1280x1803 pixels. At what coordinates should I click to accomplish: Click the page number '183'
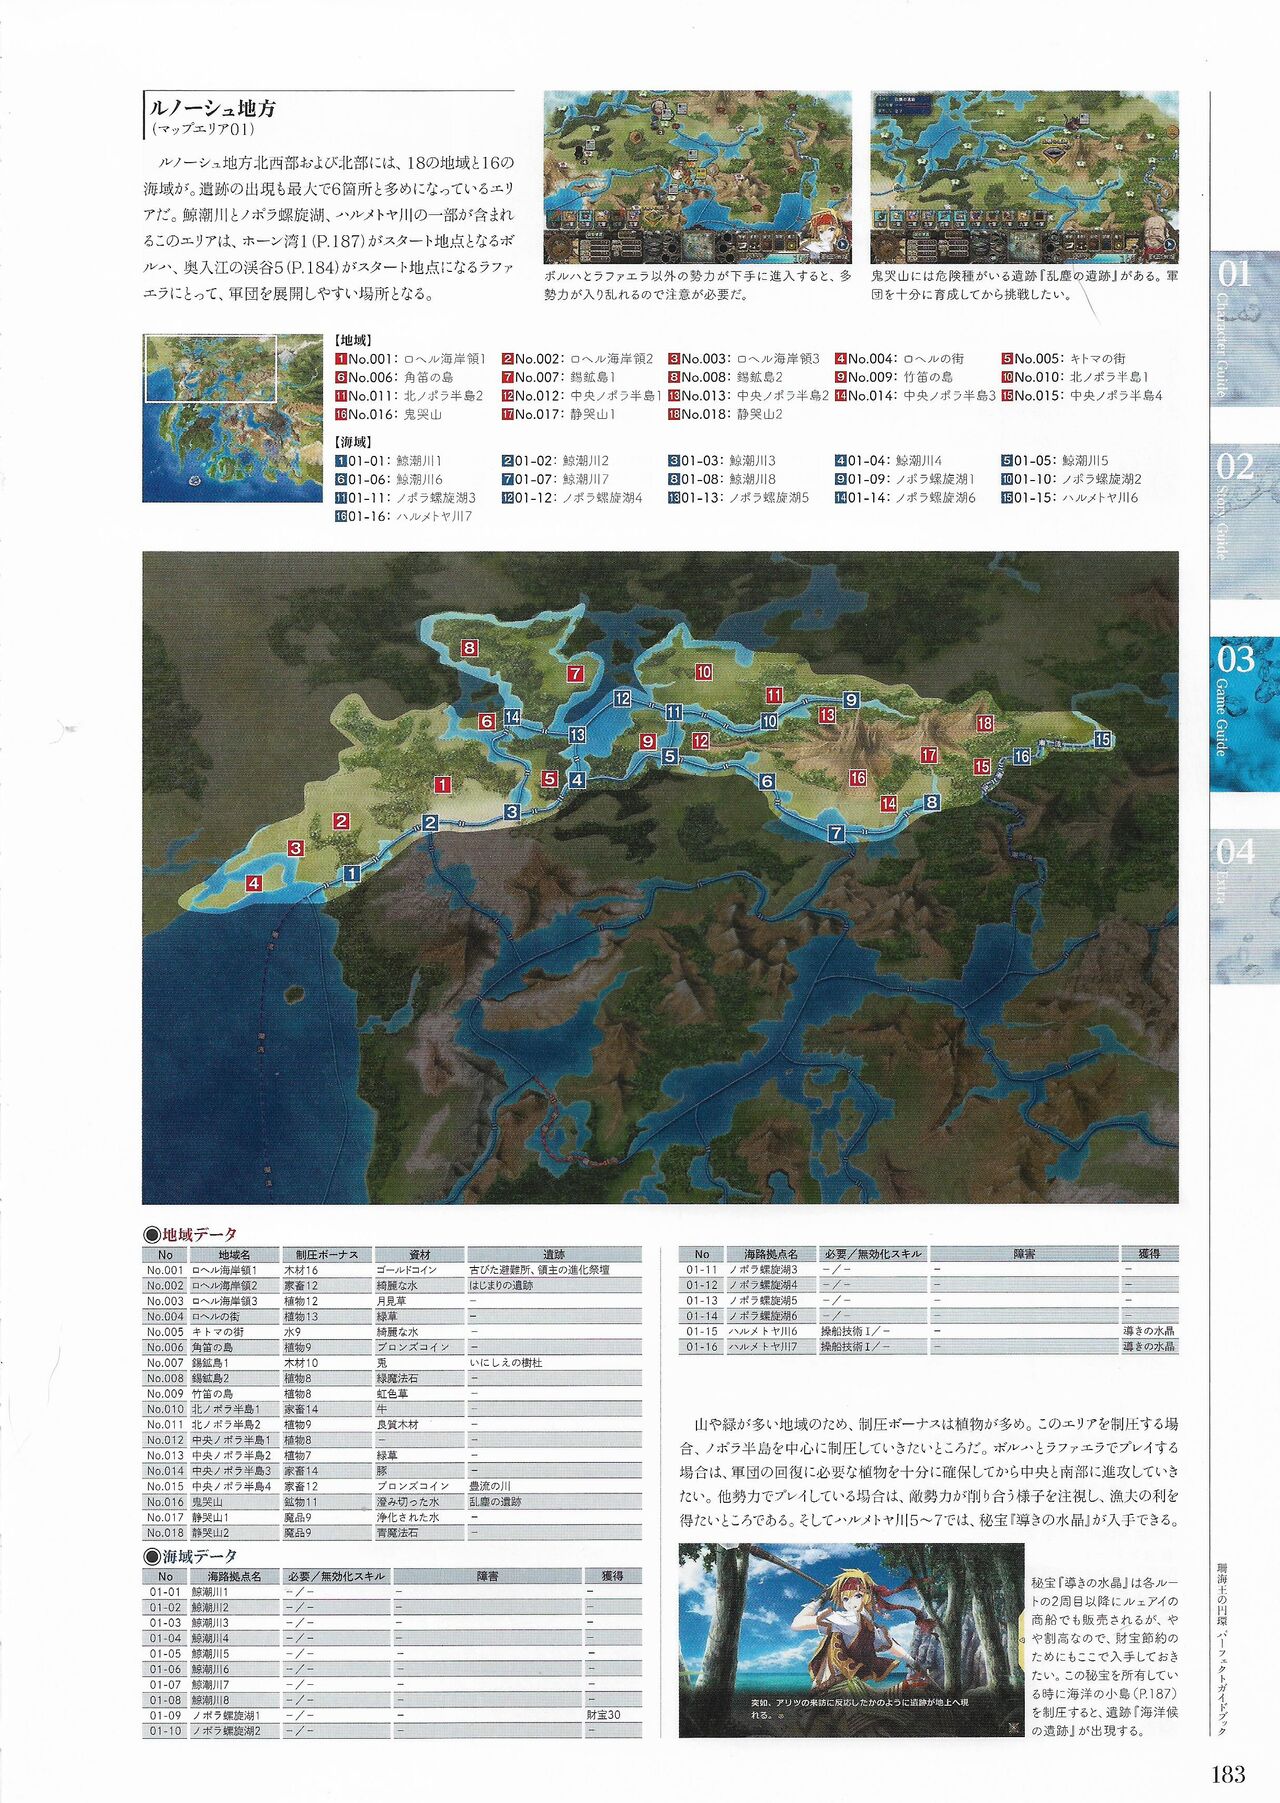tap(1228, 1774)
